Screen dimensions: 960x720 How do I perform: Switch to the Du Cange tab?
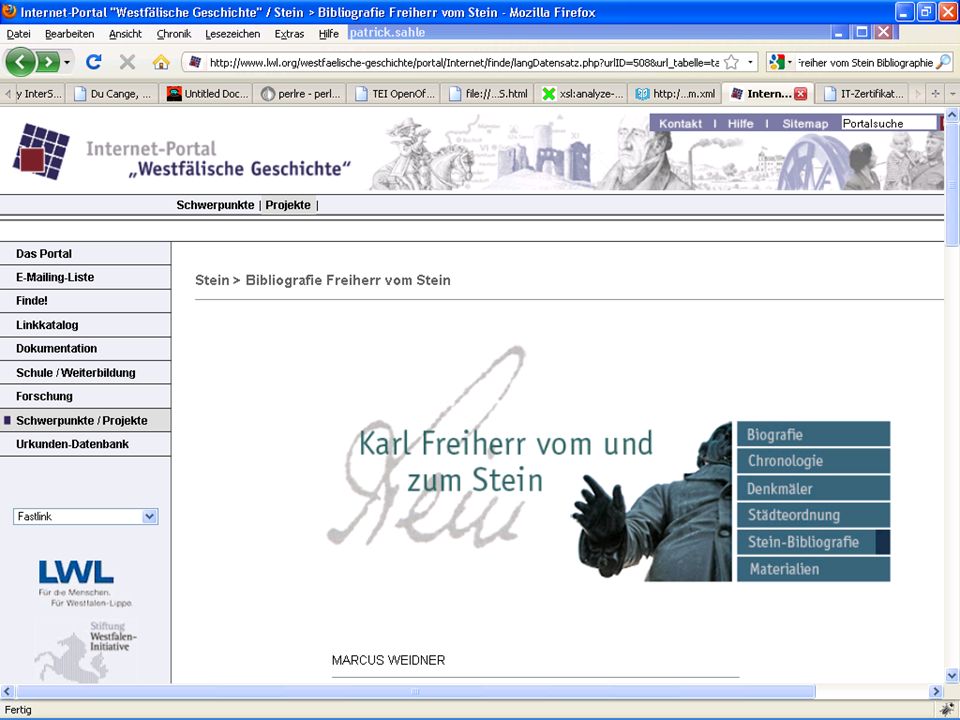pos(112,94)
